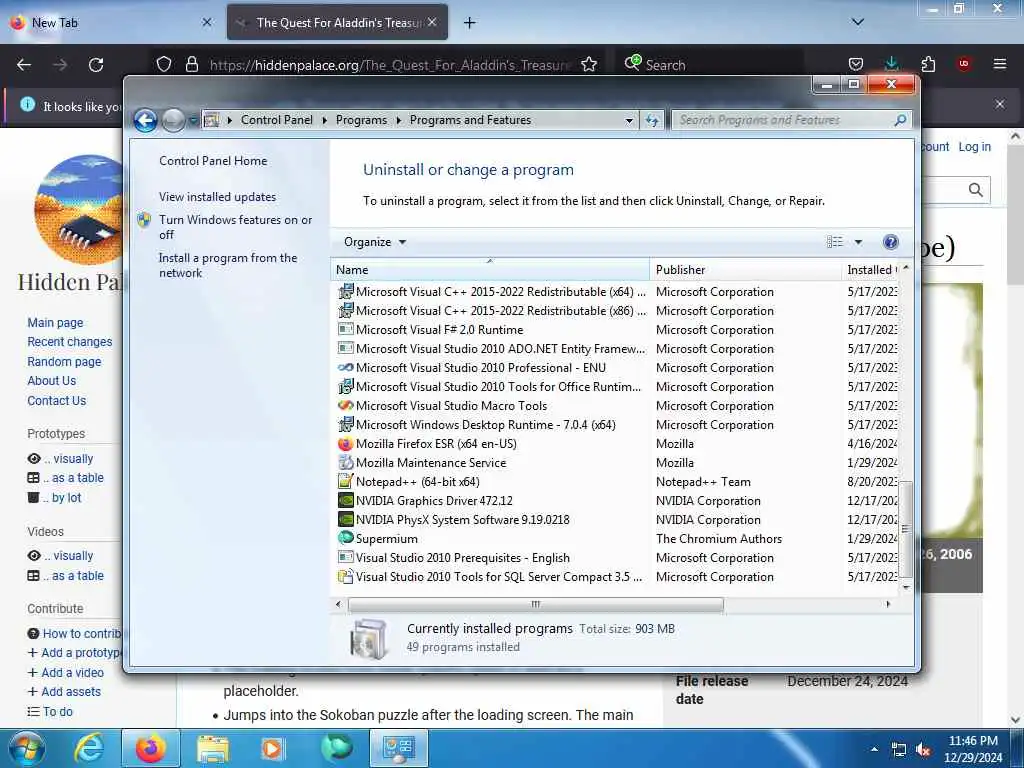The image size is (1024, 768).
Task: Click the search magnifier in Search Programs box
Action: click(x=900, y=120)
